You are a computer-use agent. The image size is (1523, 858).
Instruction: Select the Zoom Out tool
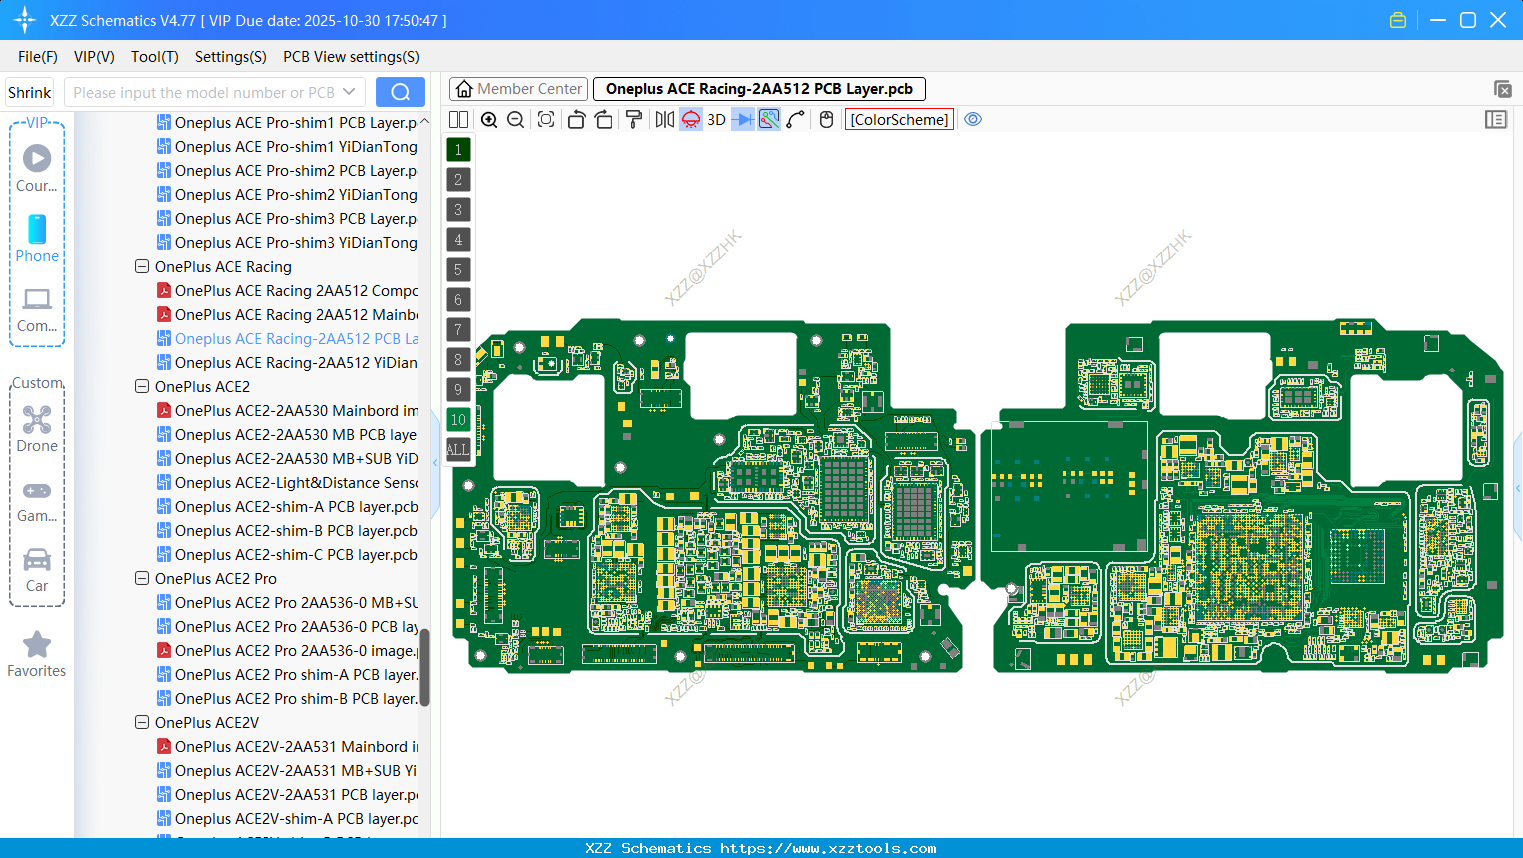(x=514, y=119)
